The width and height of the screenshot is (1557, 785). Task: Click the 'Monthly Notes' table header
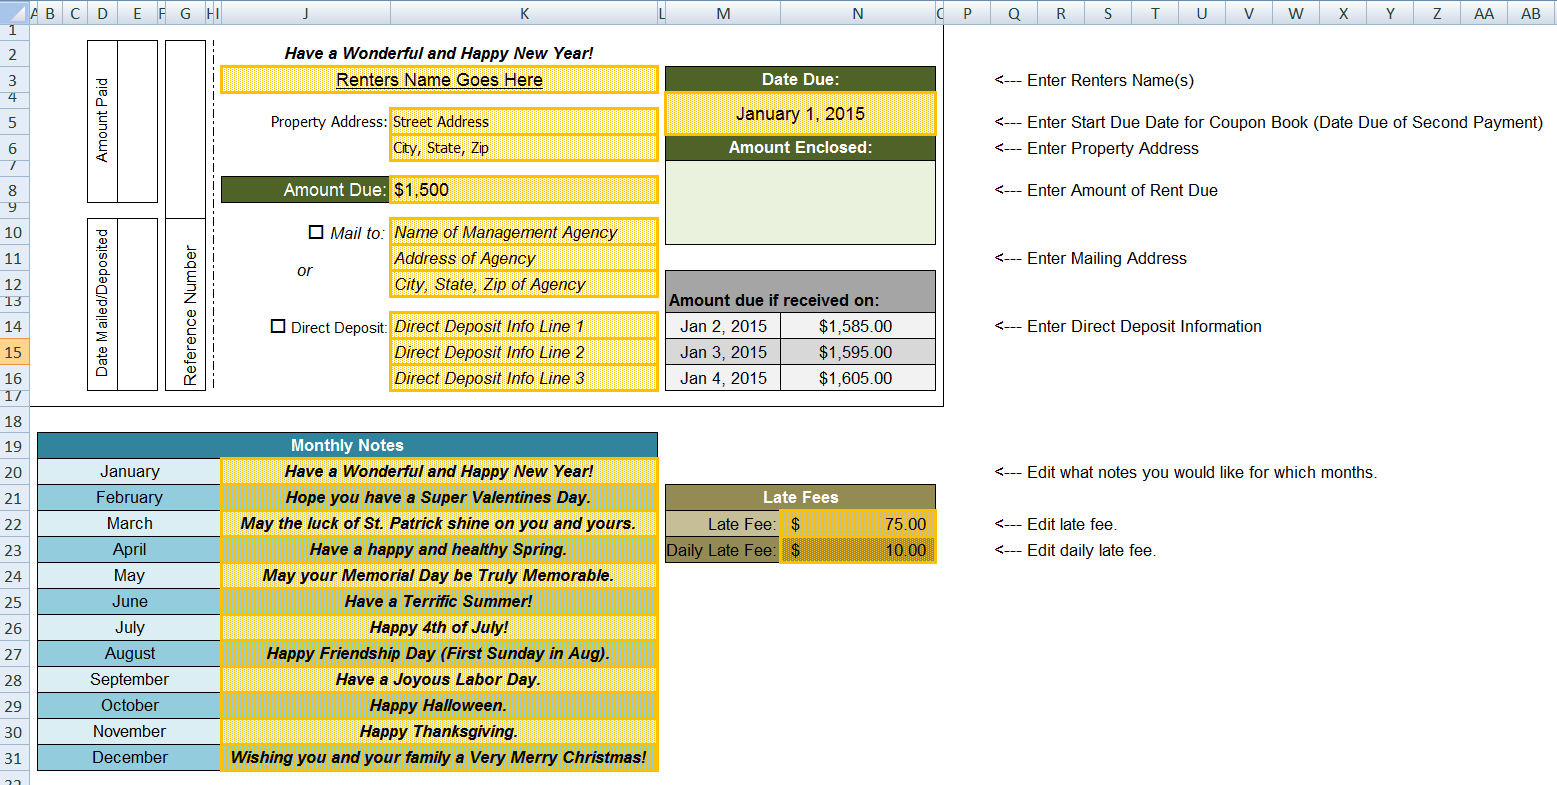click(347, 445)
